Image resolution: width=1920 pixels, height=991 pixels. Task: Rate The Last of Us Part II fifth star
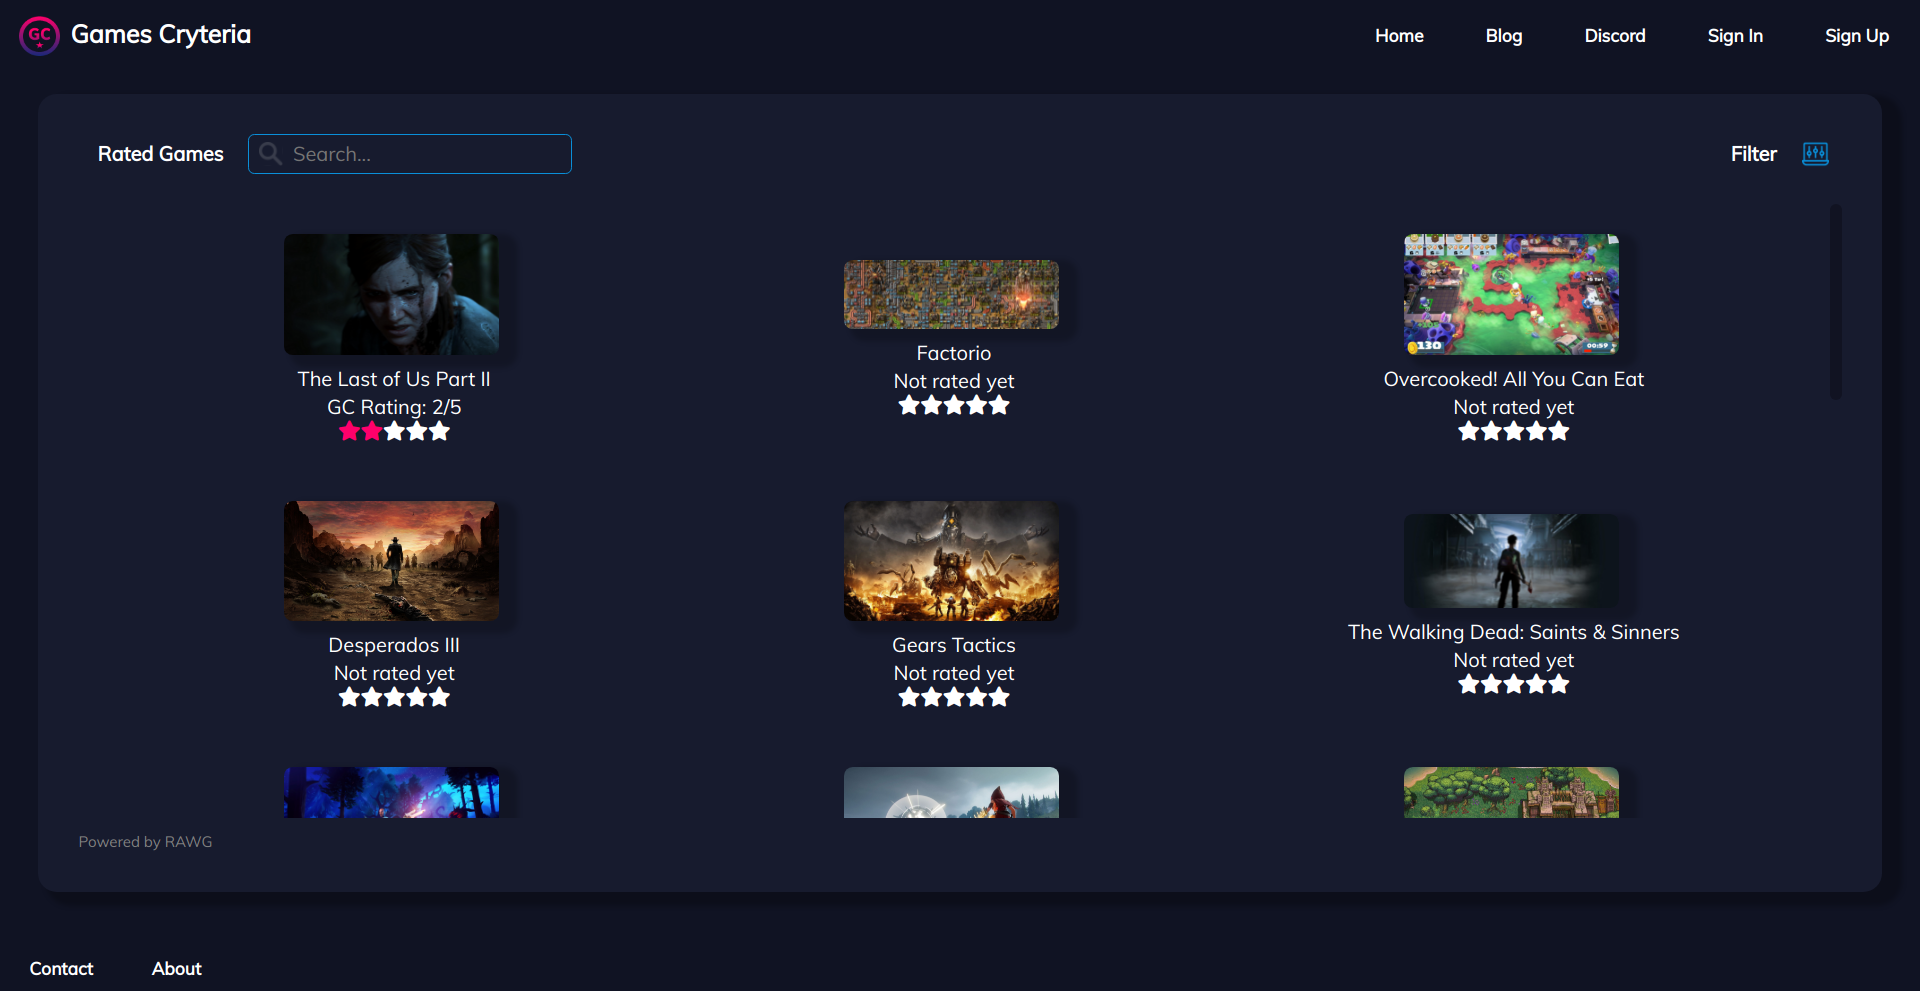coord(439,432)
